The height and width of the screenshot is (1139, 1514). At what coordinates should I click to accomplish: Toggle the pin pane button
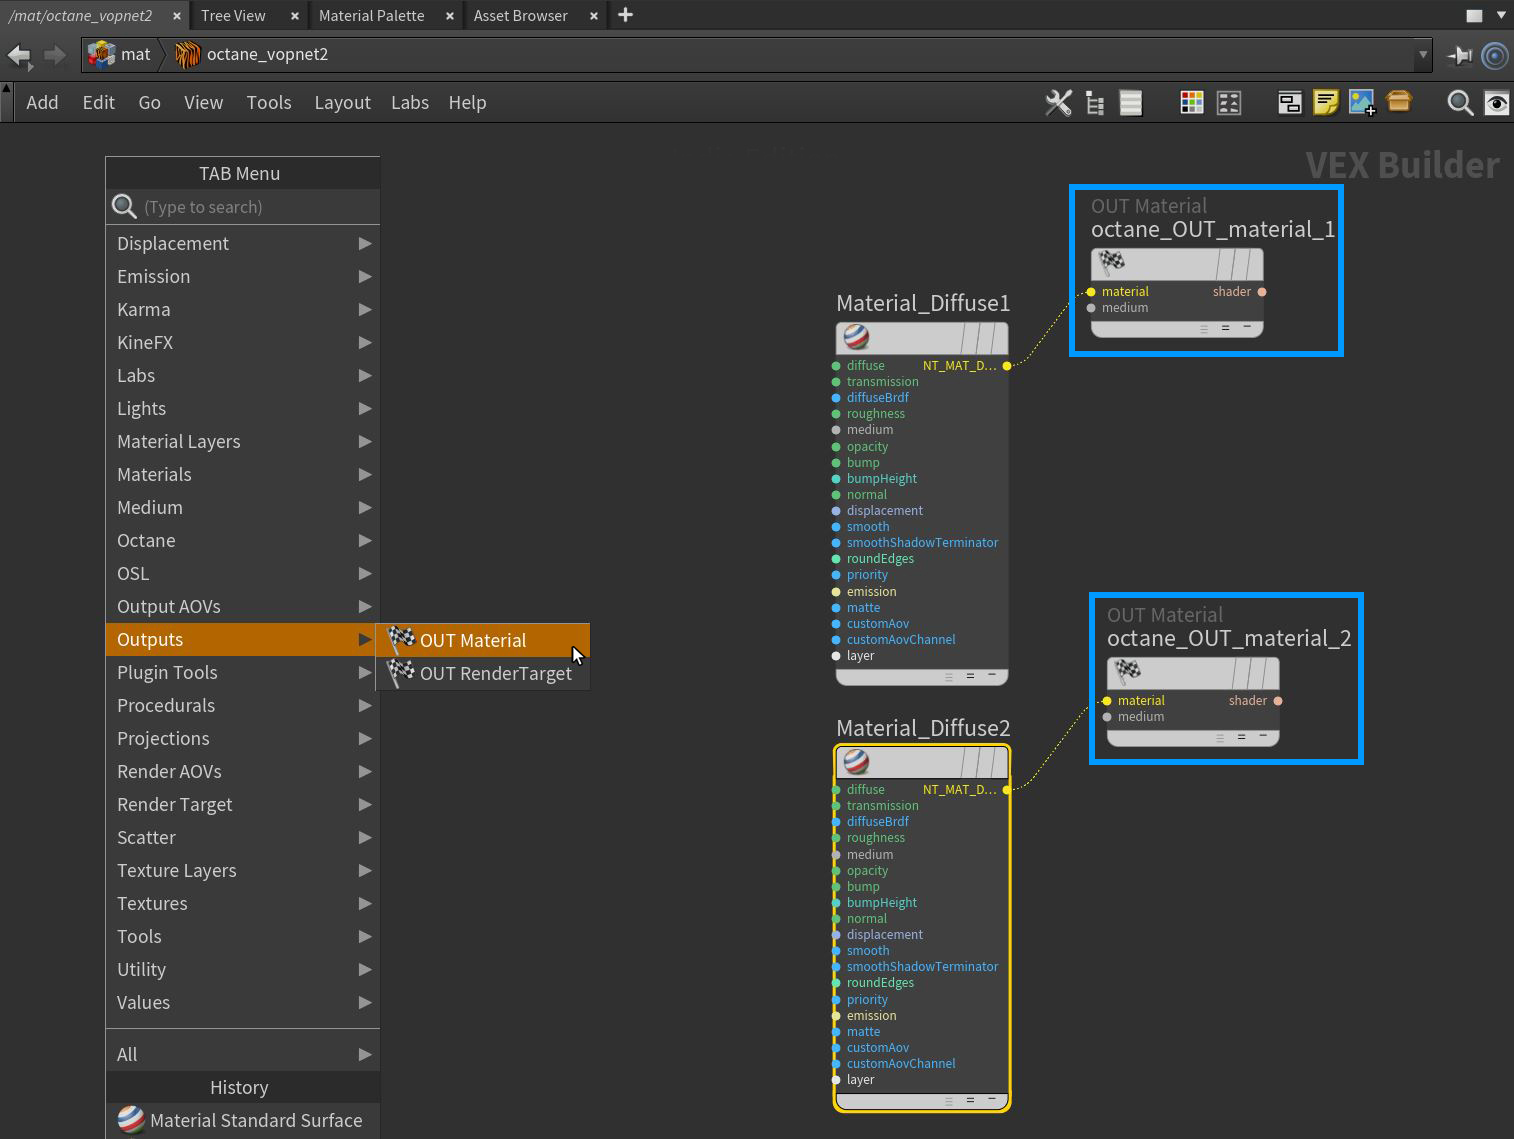point(1460,55)
